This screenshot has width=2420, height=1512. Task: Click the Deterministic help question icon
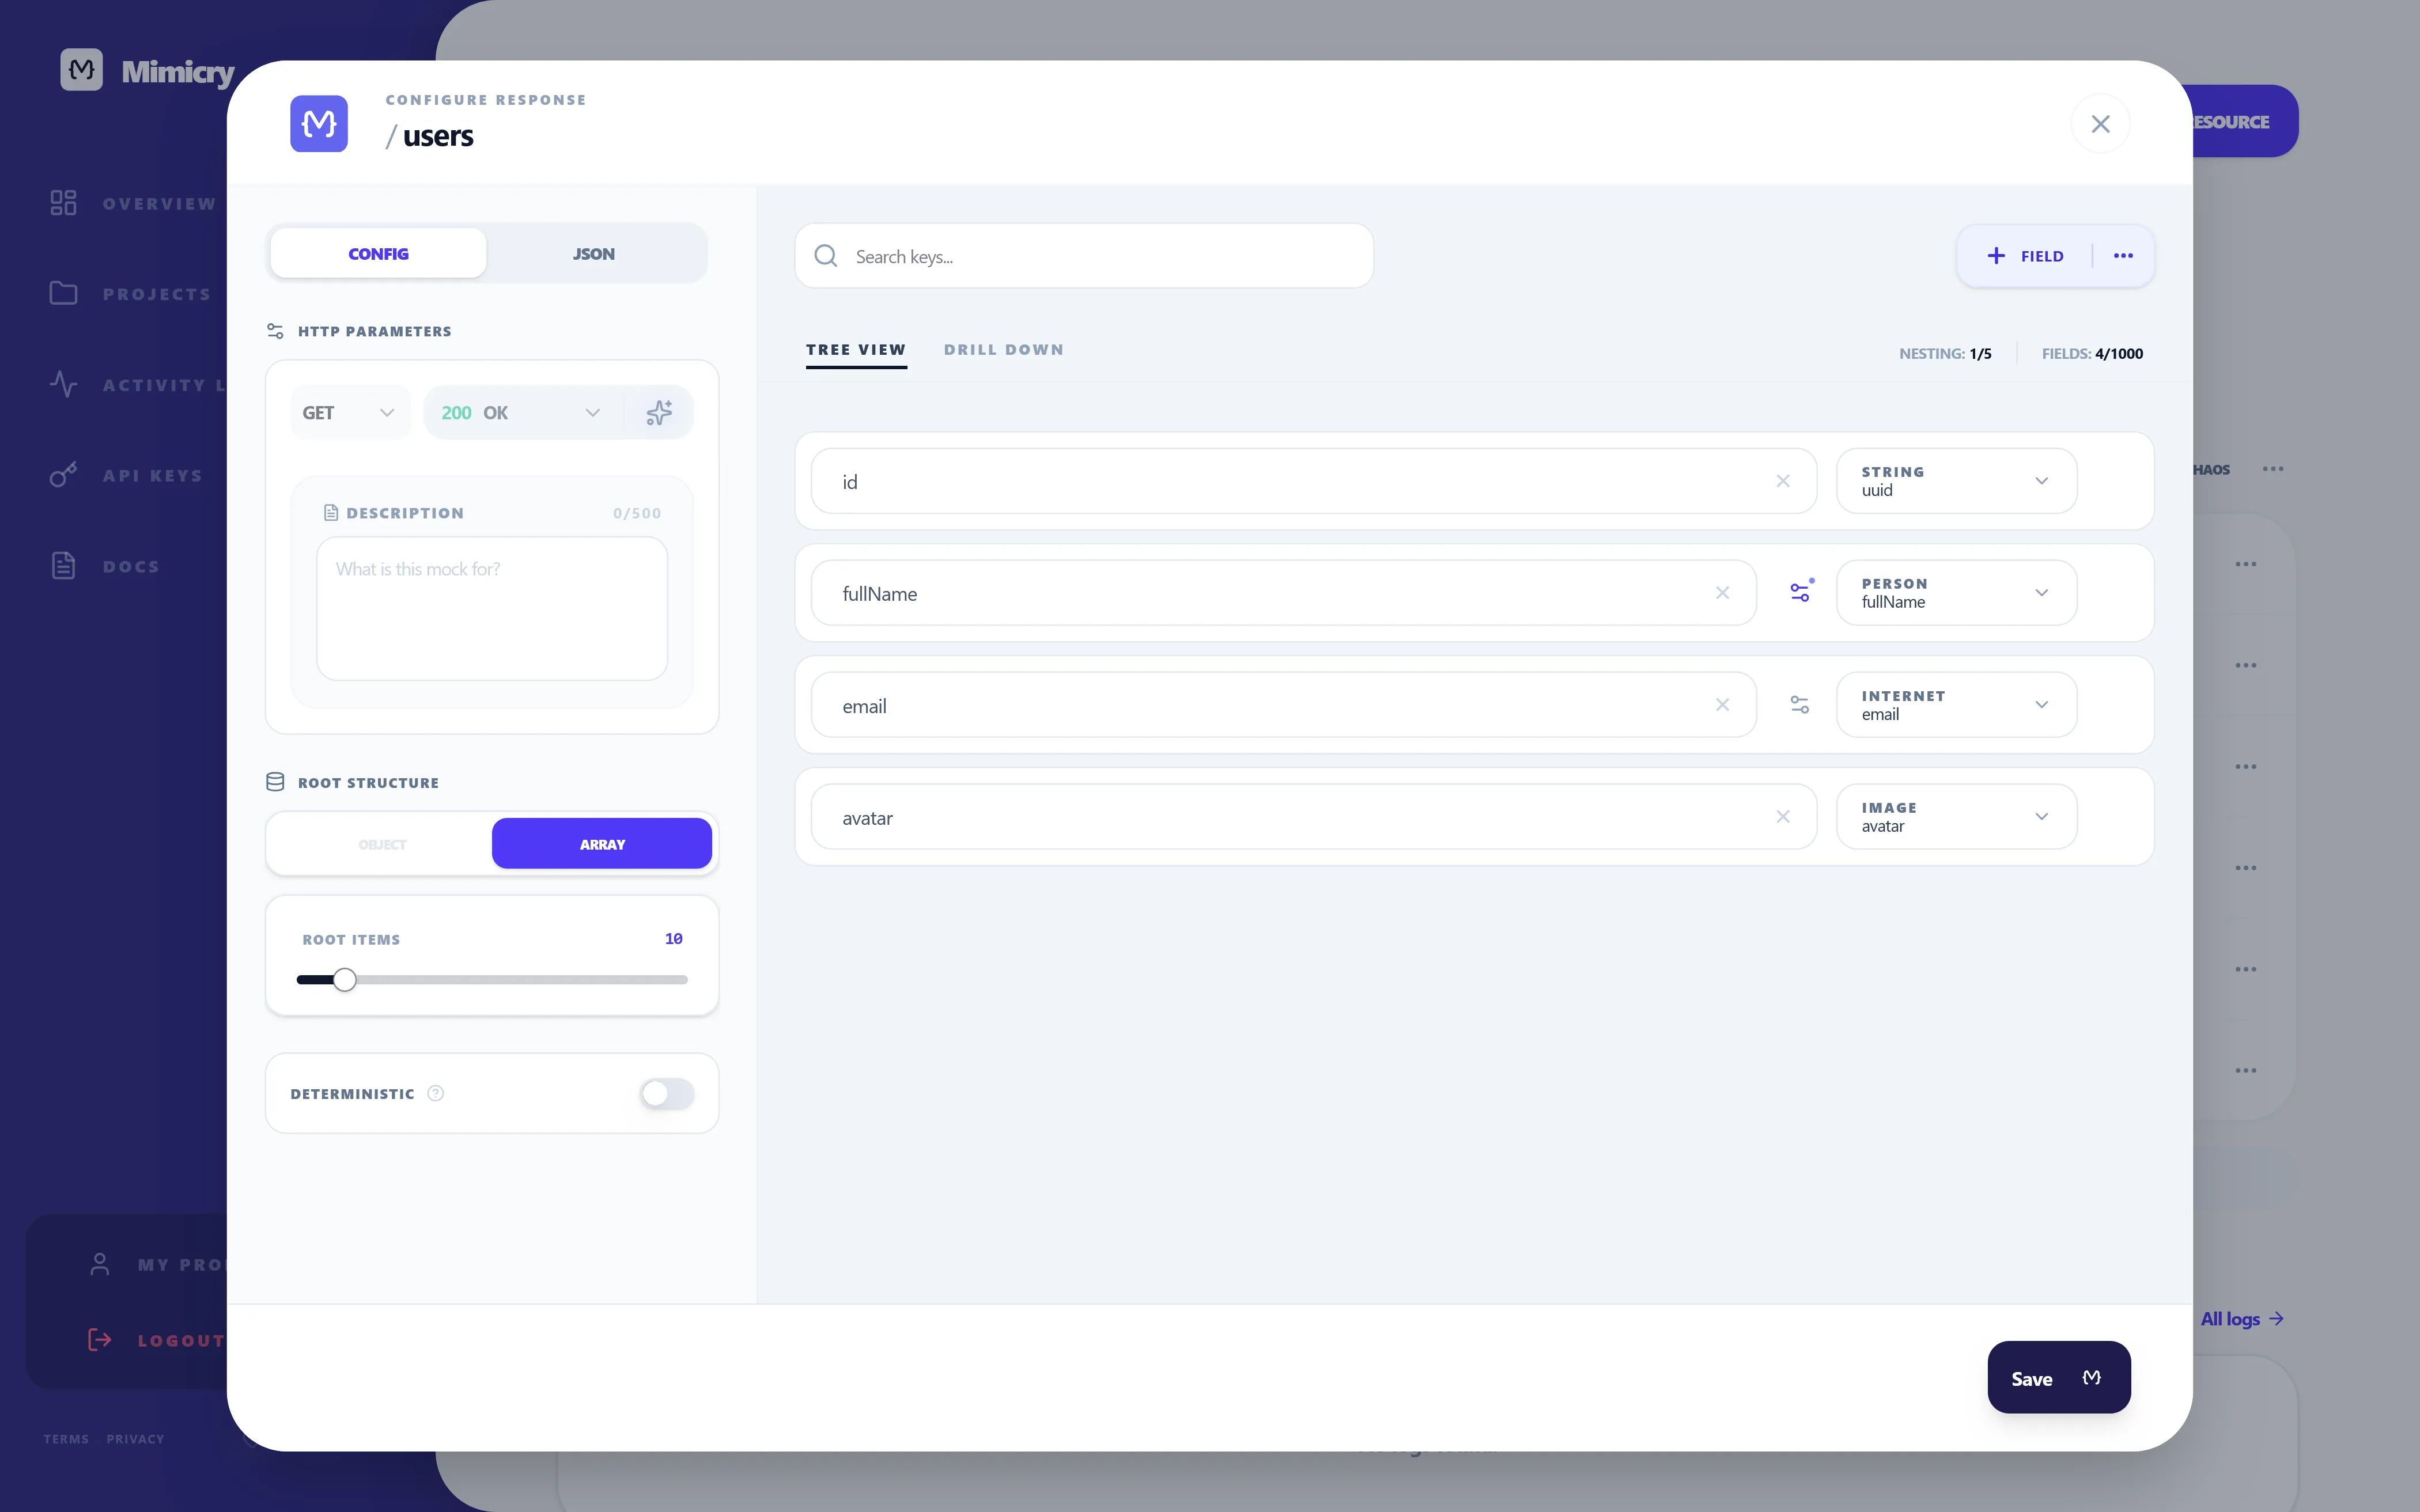(x=436, y=1093)
